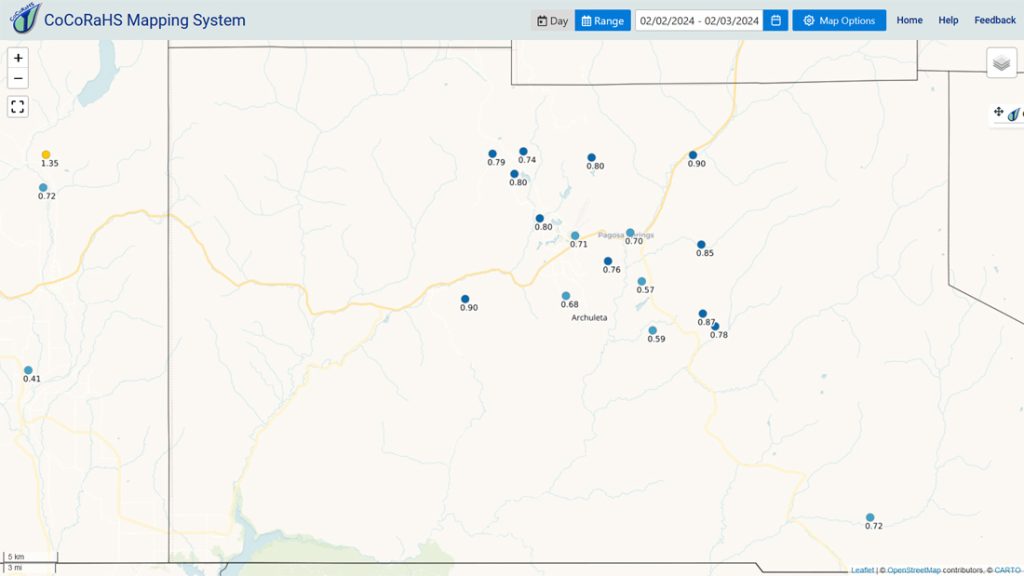This screenshot has height=576, width=1024.
Task: Open the Feedback link
Action: [995, 20]
